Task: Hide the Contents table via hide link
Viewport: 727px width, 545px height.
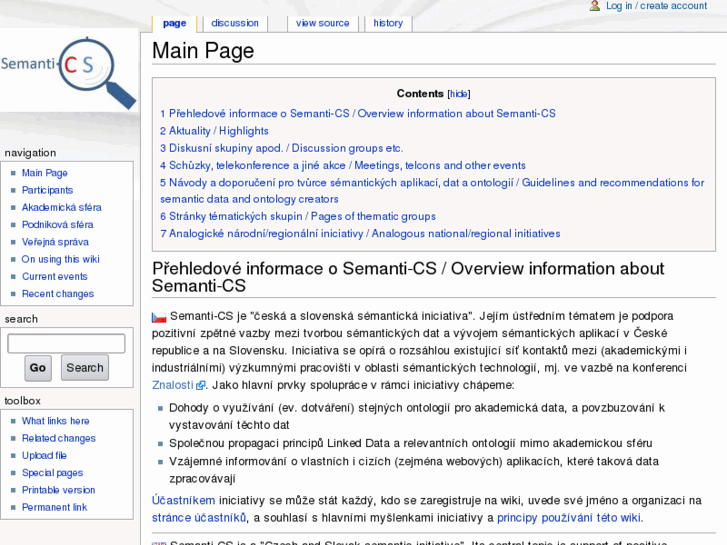Action: click(459, 94)
